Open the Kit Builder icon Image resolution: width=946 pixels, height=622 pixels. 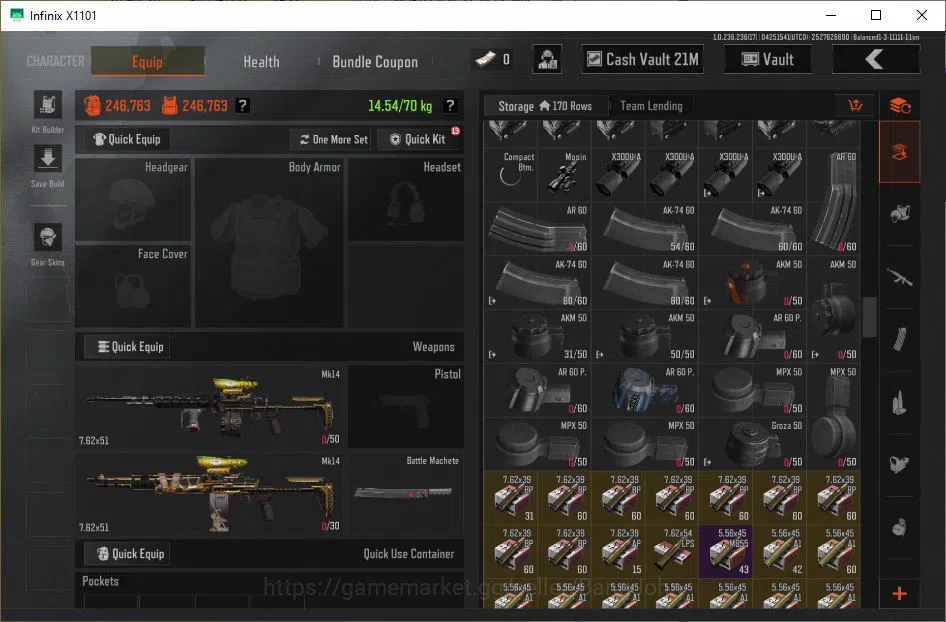tap(48, 106)
